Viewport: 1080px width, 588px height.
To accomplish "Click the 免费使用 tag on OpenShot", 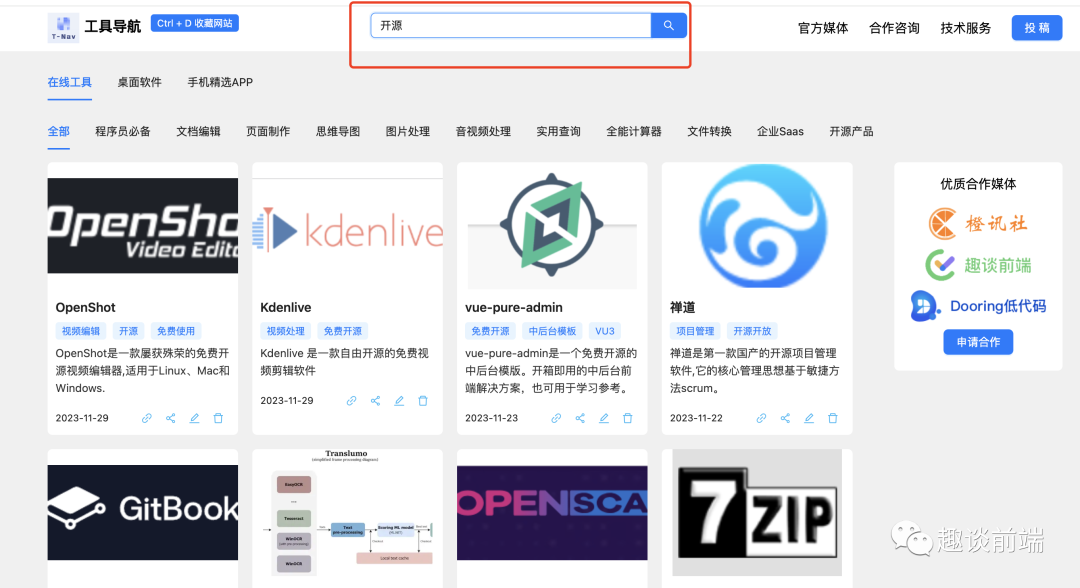I will click(x=176, y=331).
